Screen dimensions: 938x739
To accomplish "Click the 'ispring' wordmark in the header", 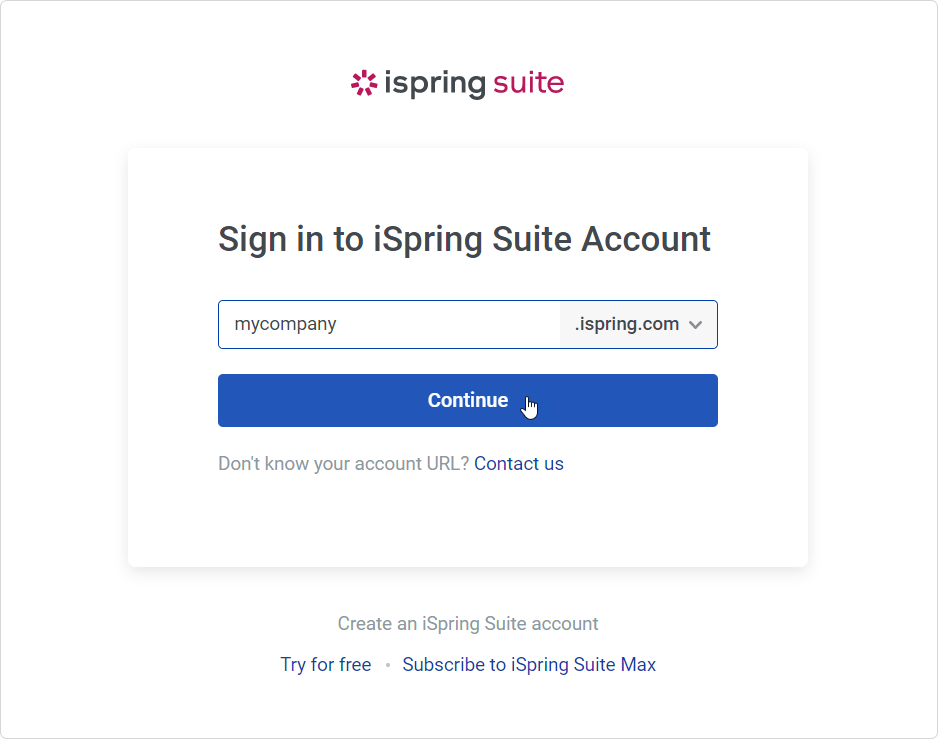I will 435,84.
